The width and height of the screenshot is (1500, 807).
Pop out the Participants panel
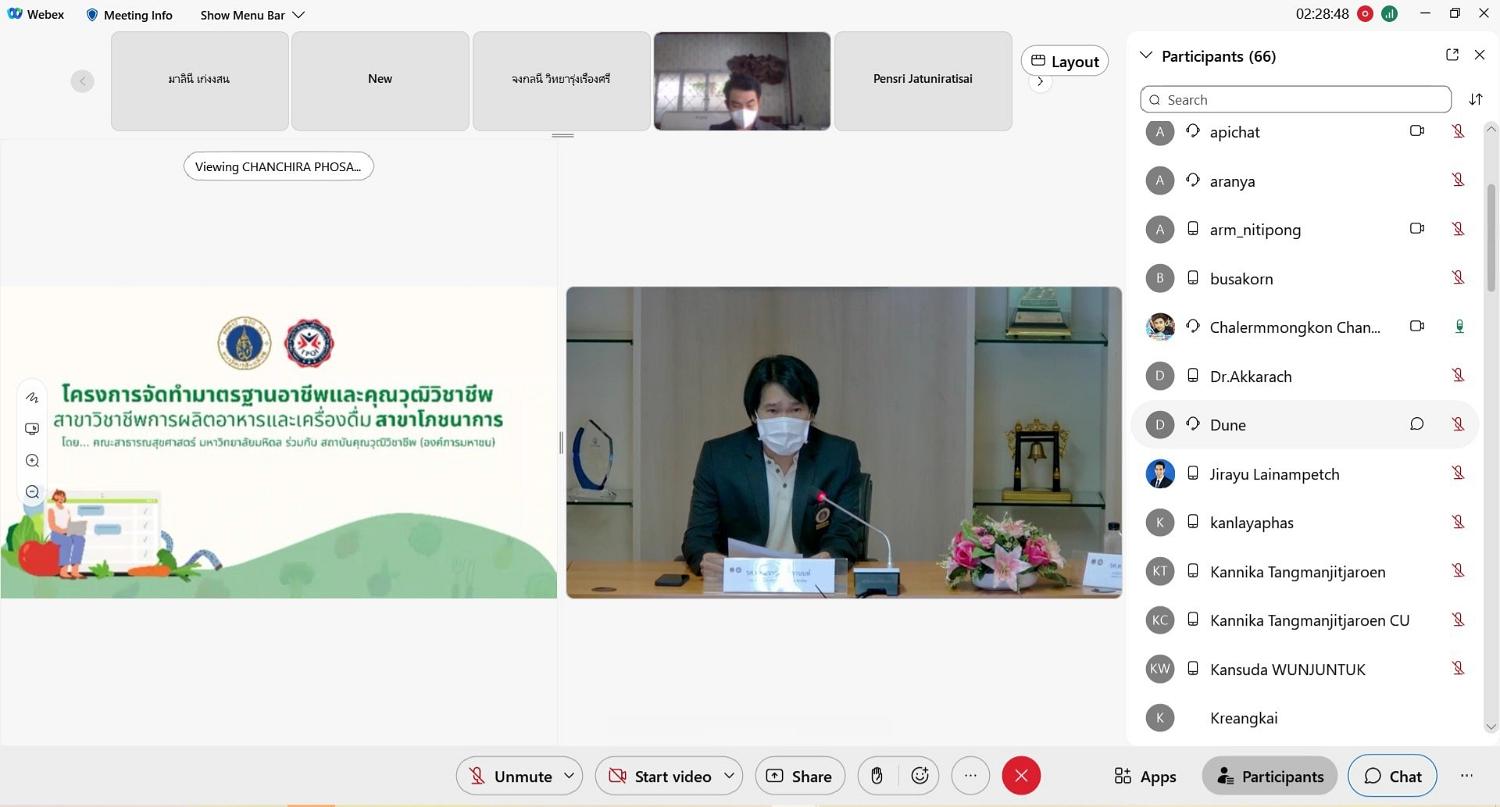pyautogui.click(x=1452, y=55)
